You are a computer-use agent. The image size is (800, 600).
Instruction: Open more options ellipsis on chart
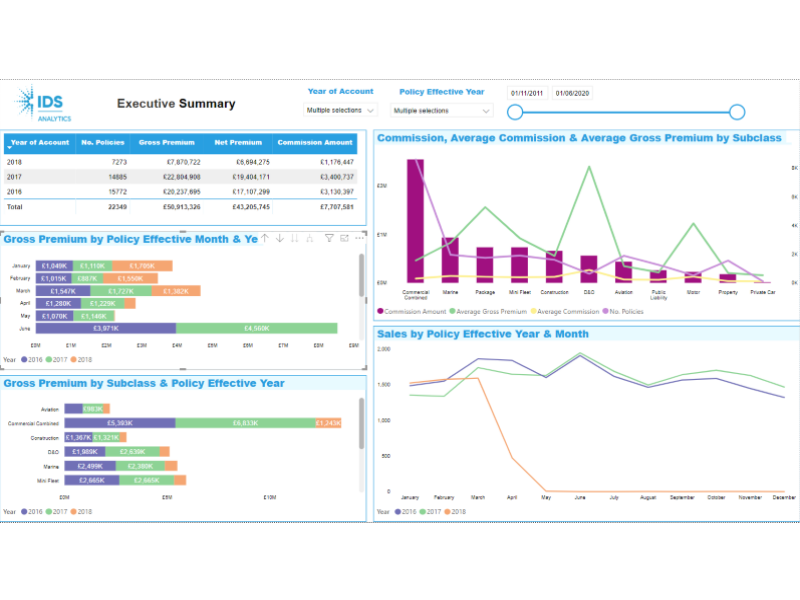[x=359, y=238]
